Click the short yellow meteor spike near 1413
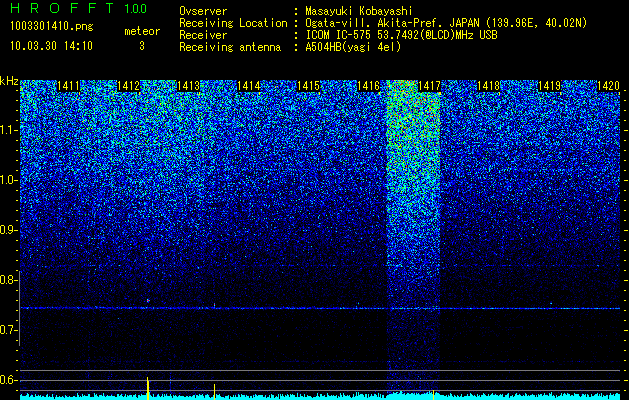 tap(214, 392)
